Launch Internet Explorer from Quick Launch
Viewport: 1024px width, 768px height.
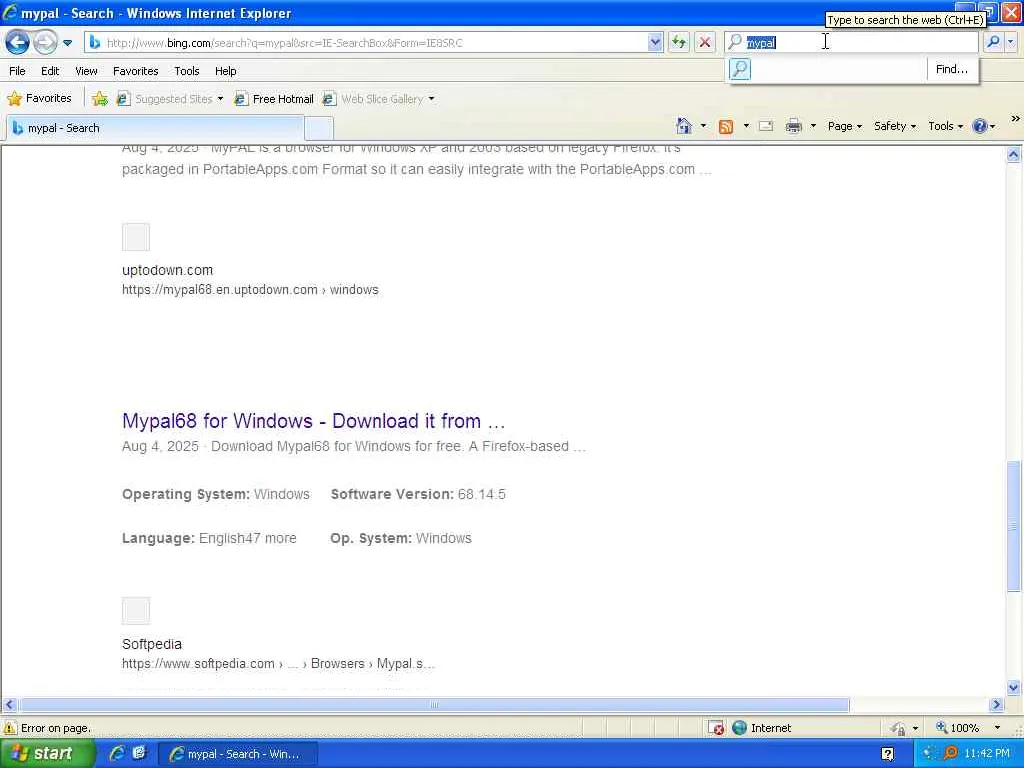pyautogui.click(x=117, y=754)
